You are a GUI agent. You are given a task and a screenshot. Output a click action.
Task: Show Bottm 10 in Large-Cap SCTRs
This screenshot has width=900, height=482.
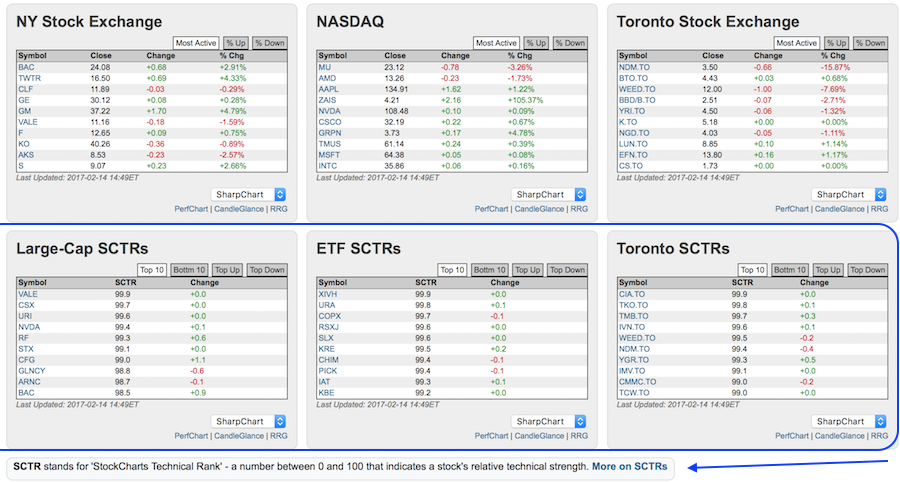(190, 270)
